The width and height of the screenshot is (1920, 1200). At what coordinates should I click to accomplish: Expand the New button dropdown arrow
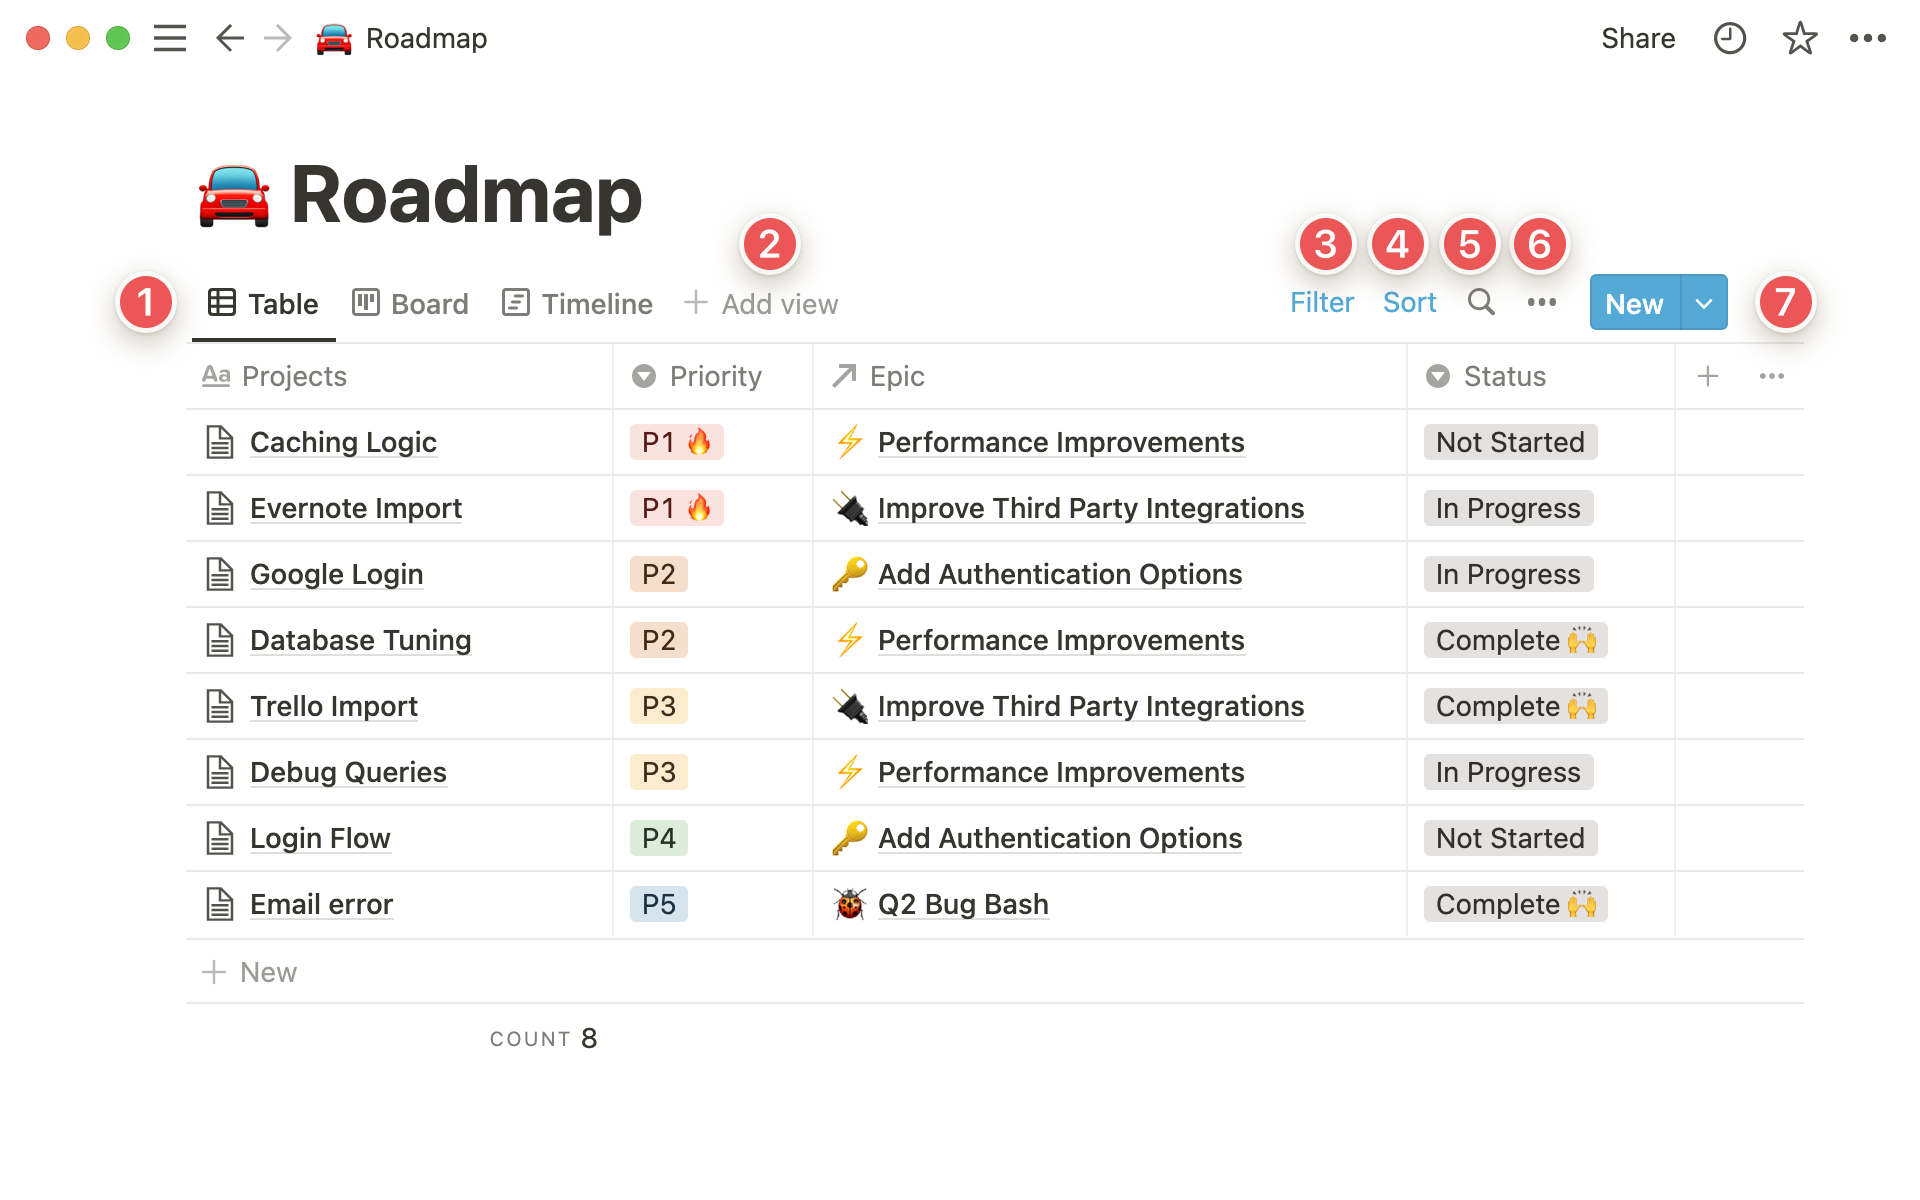(1704, 303)
